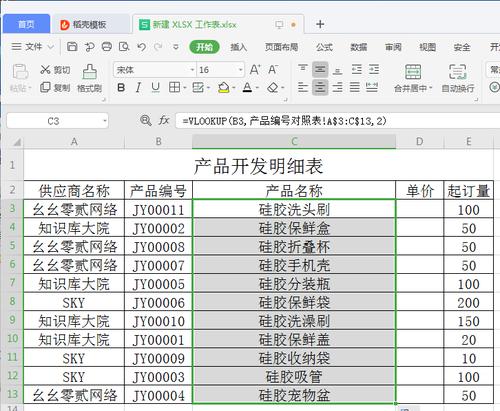
Task: Open the 安全 ribbon tab
Action: pyautogui.click(x=462, y=47)
